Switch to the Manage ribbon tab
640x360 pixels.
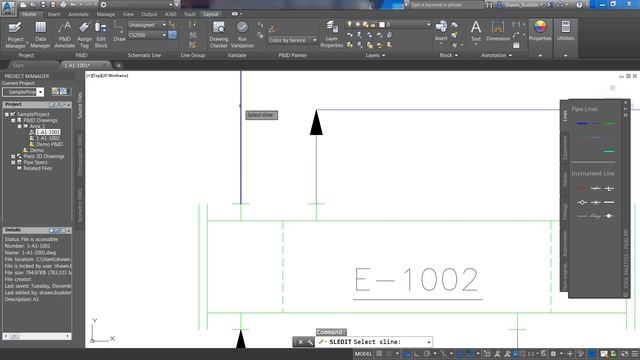pyautogui.click(x=106, y=14)
